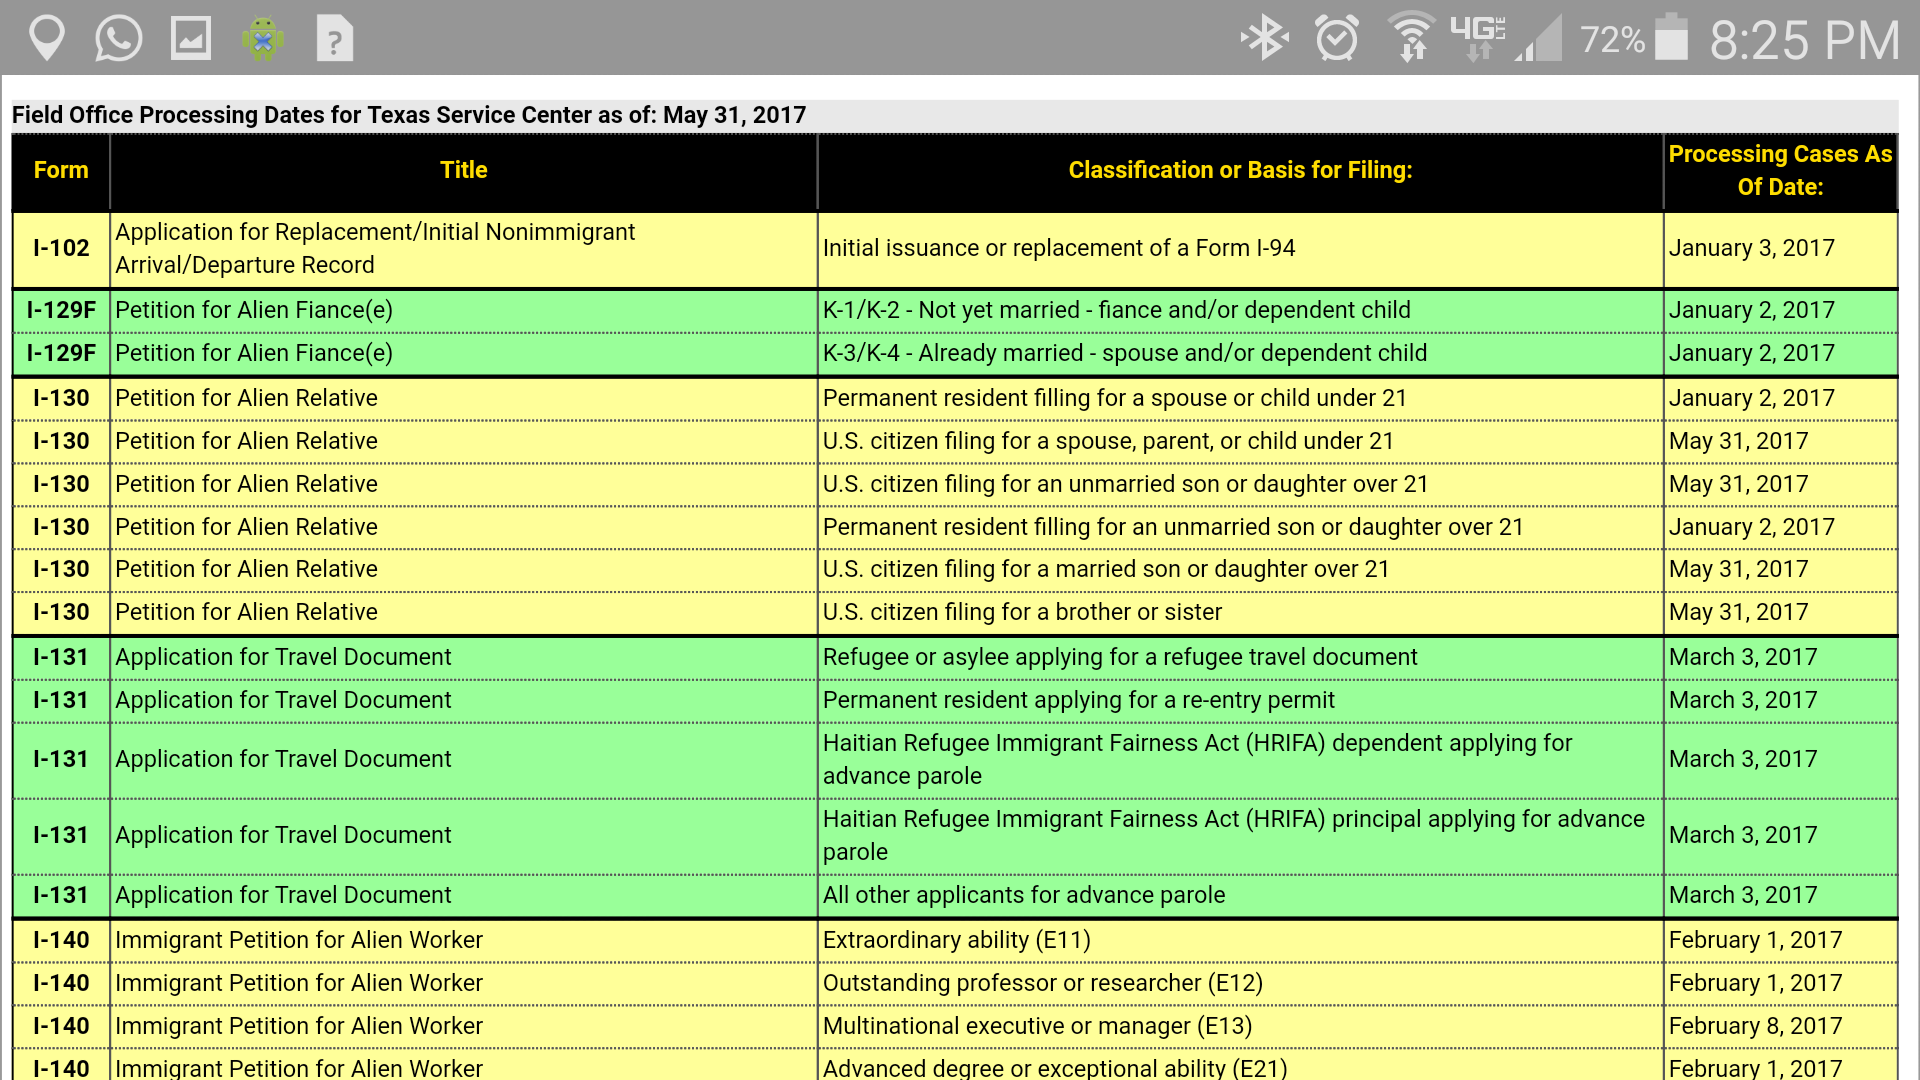This screenshot has width=1920, height=1080.
Task: Click I-130 cell in the brother or sister row
Action: [61, 612]
